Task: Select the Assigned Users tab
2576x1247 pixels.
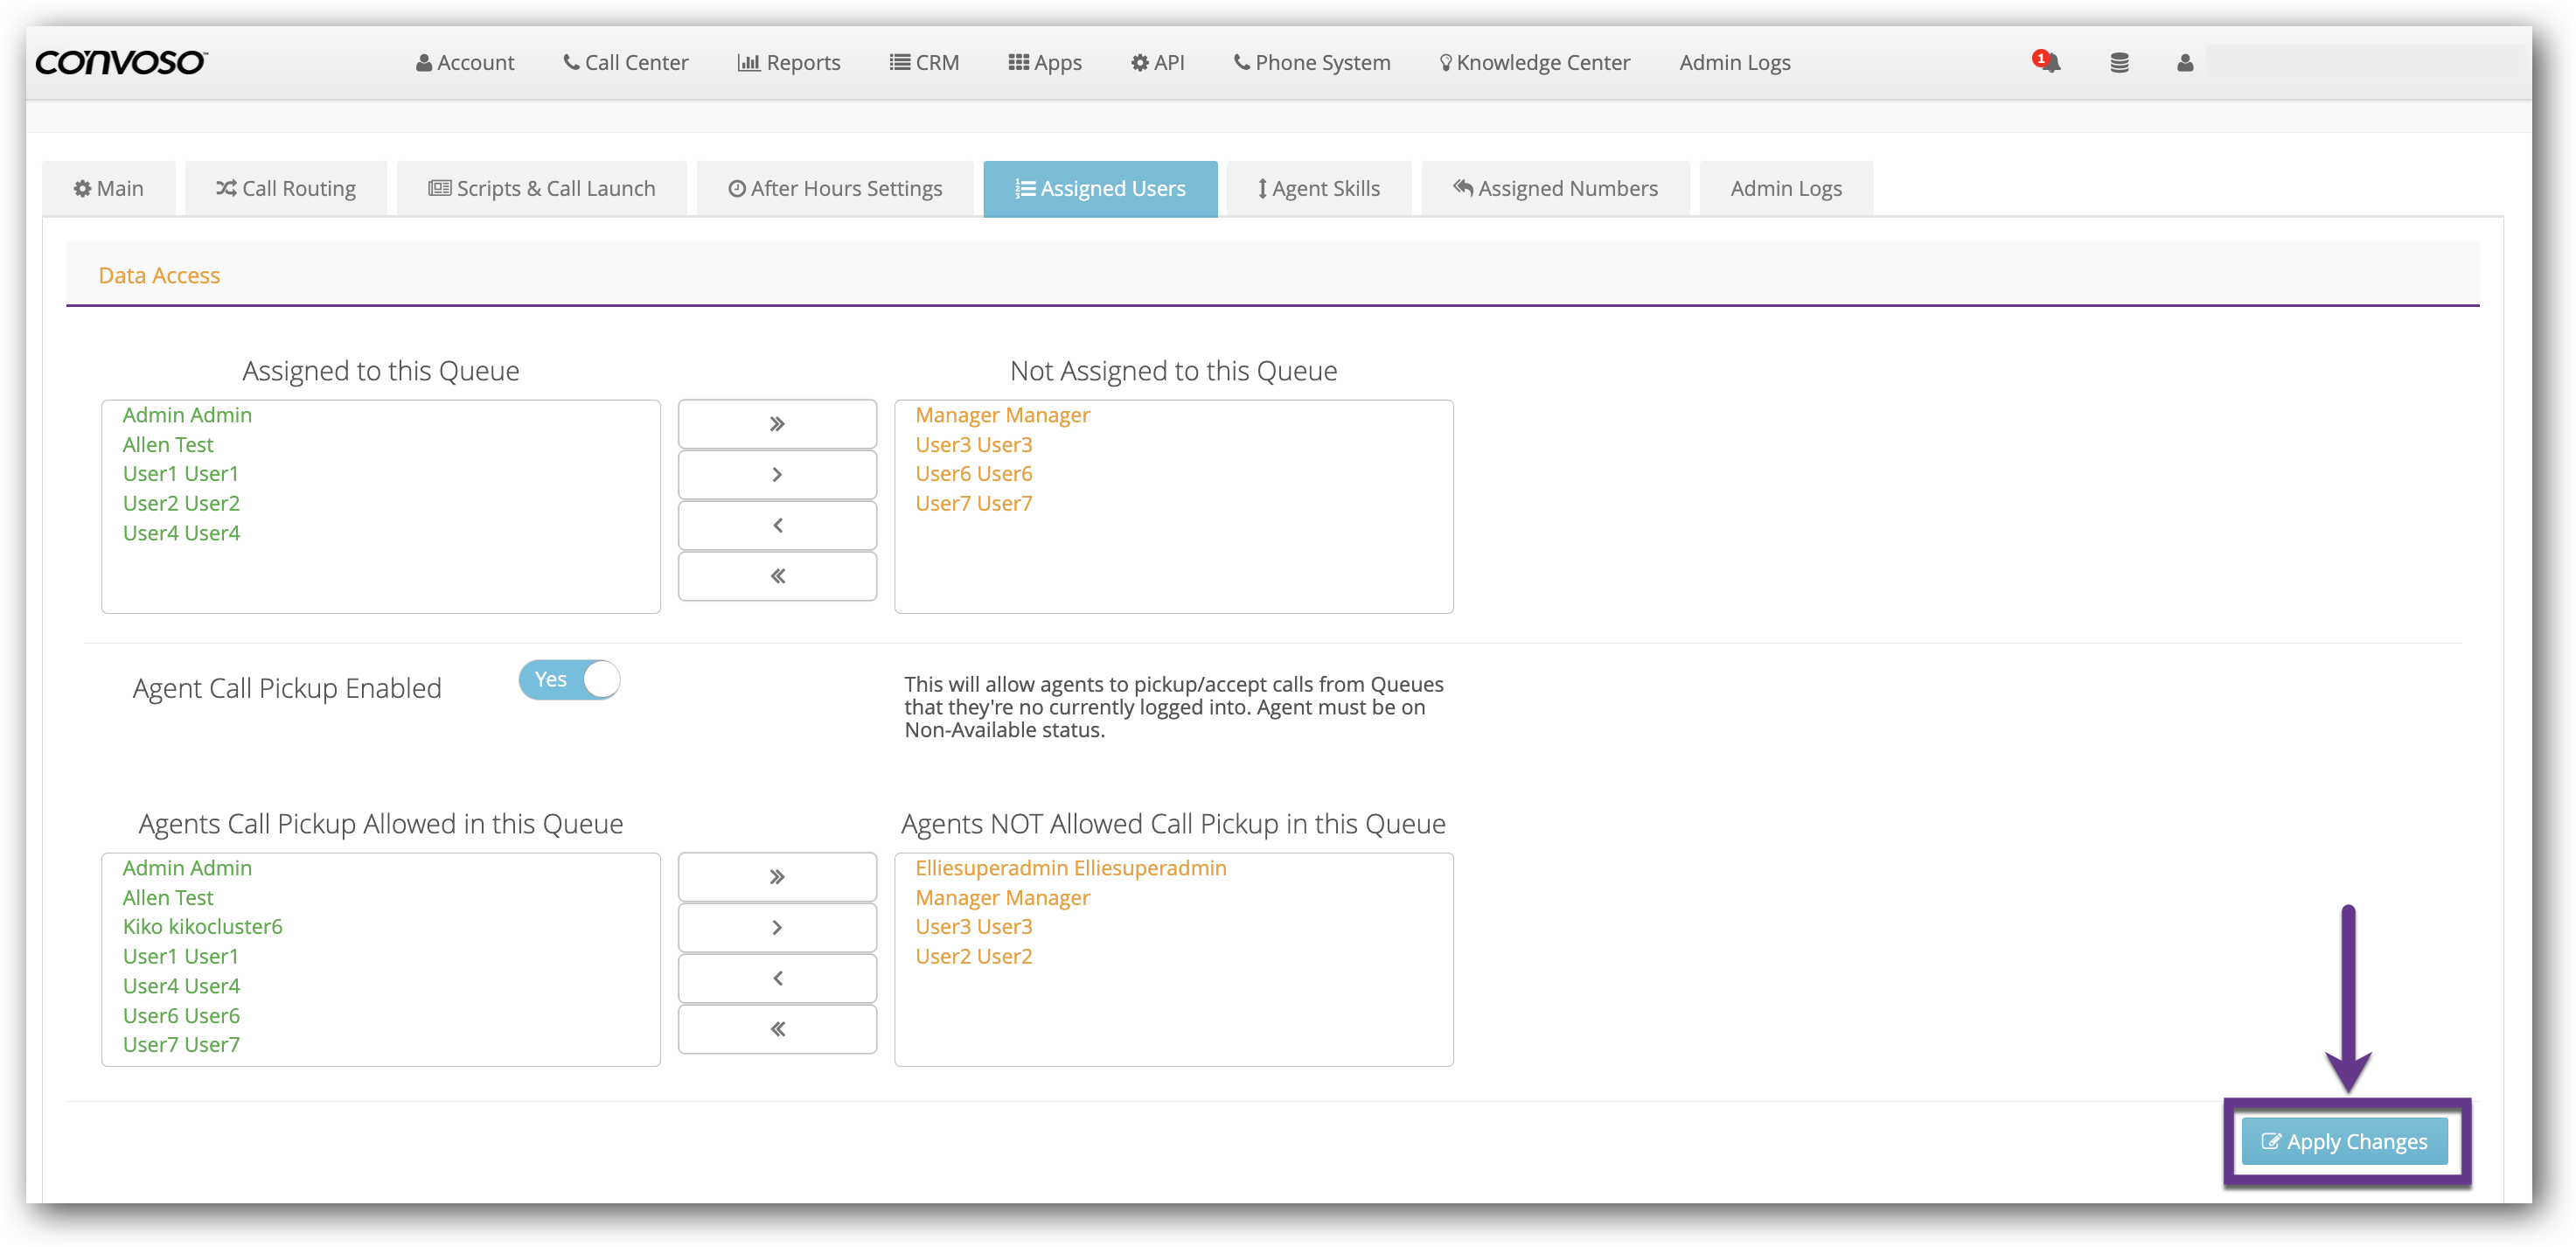Action: (1100, 189)
